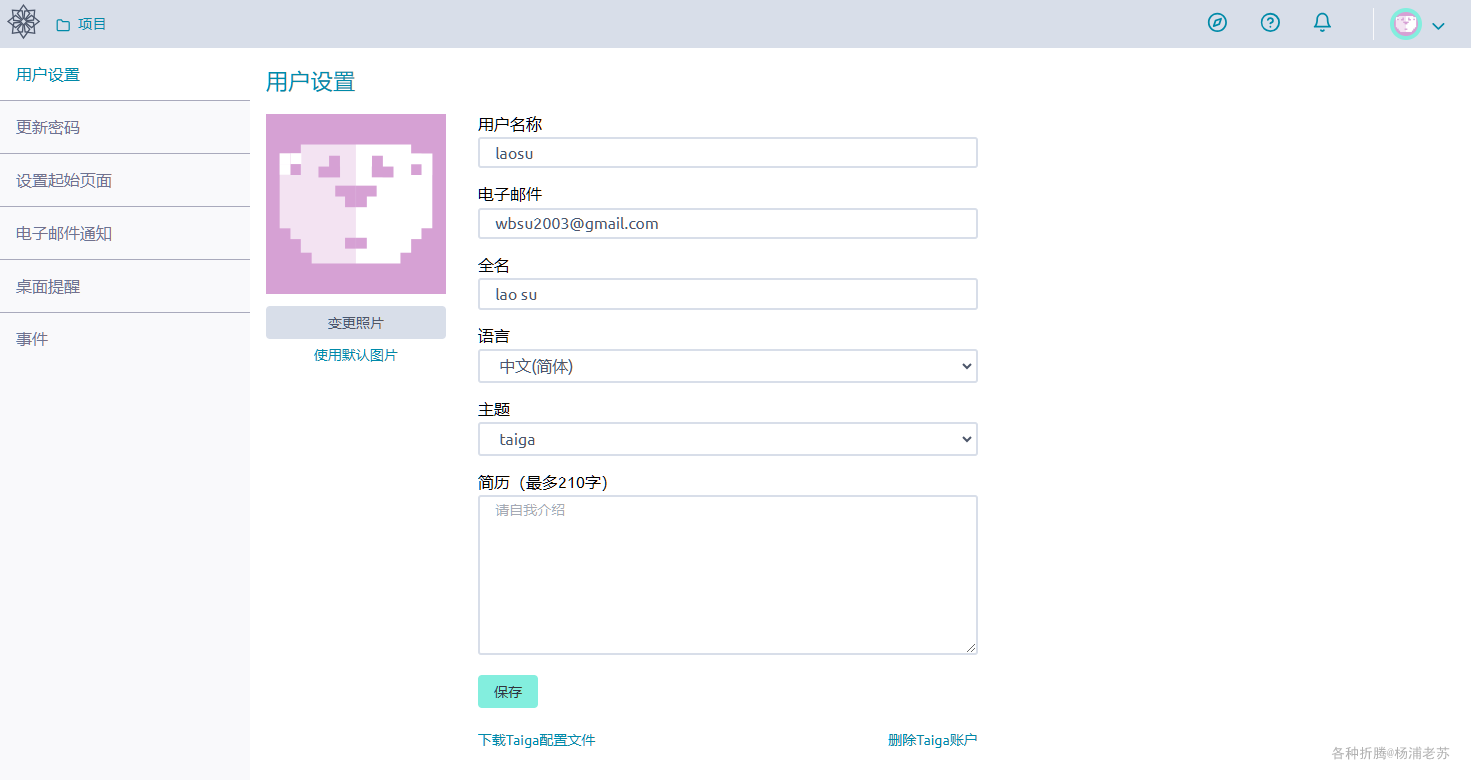Expand the user menu chevron
The image size is (1471, 780).
(1438, 26)
